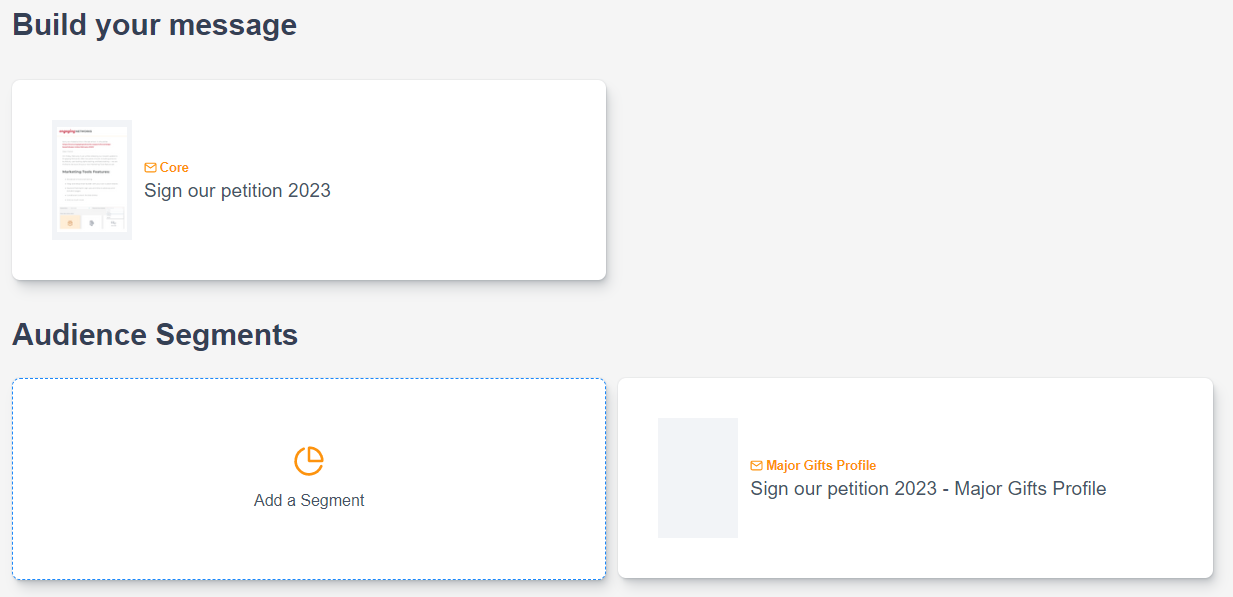Click the orange 'Core' label
Viewport: 1233px width, 597px height.
(174, 168)
